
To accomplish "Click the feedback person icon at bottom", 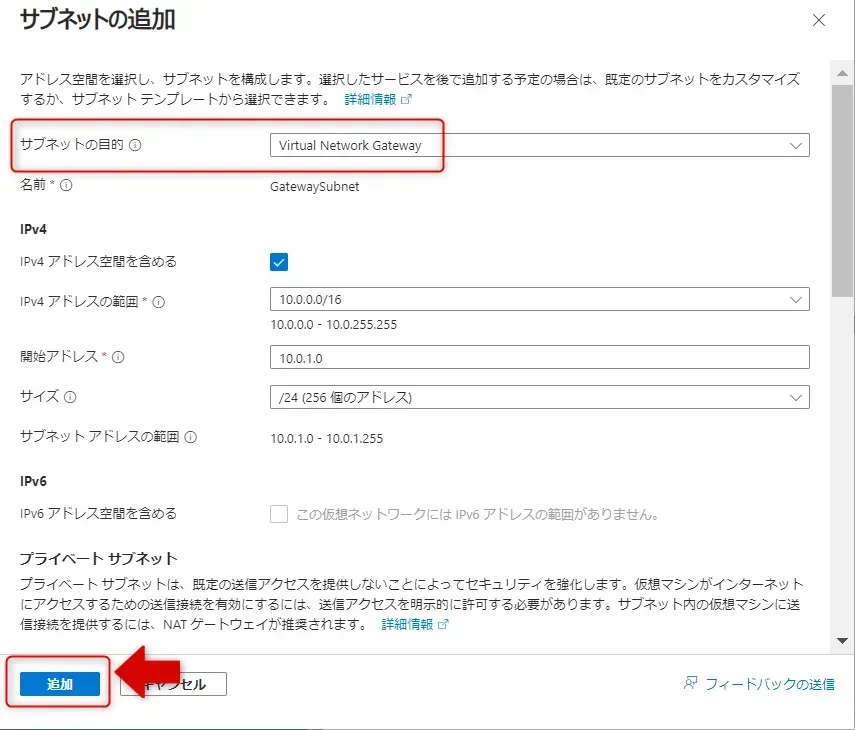I will pos(690,684).
